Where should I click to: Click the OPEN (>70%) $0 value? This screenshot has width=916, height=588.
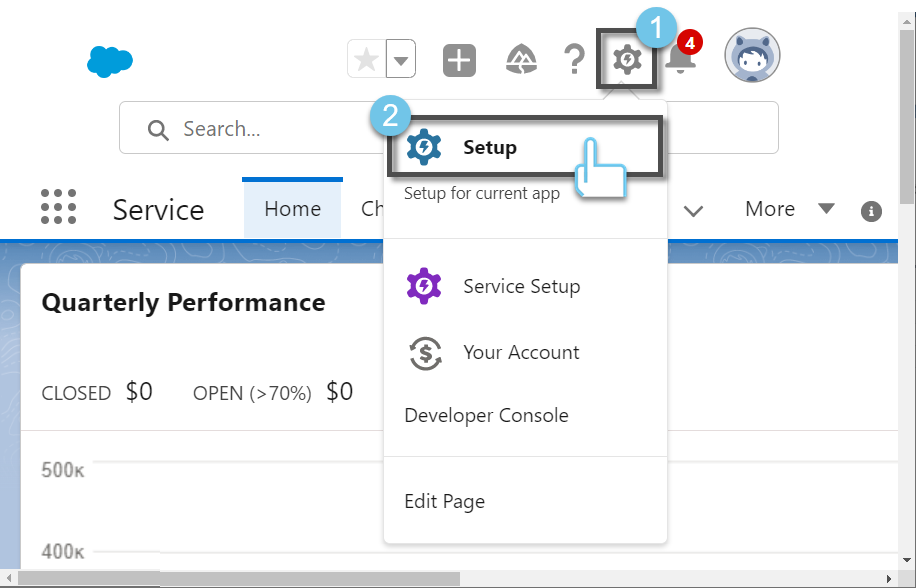(x=339, y=392)
